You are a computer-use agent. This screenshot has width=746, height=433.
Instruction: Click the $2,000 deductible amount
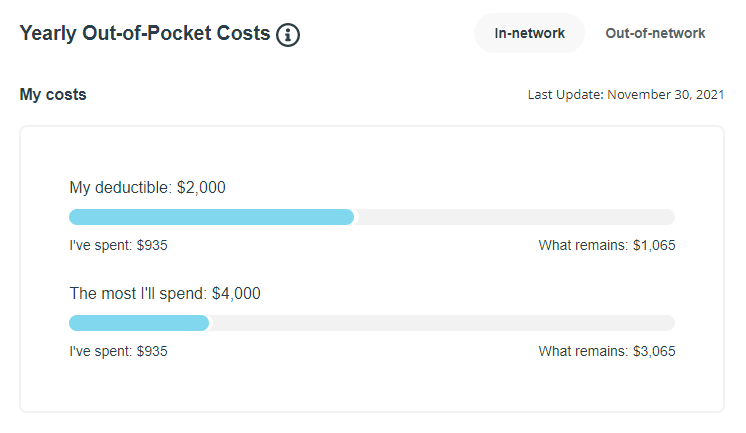pyautogui.click(x=201, y=187)
